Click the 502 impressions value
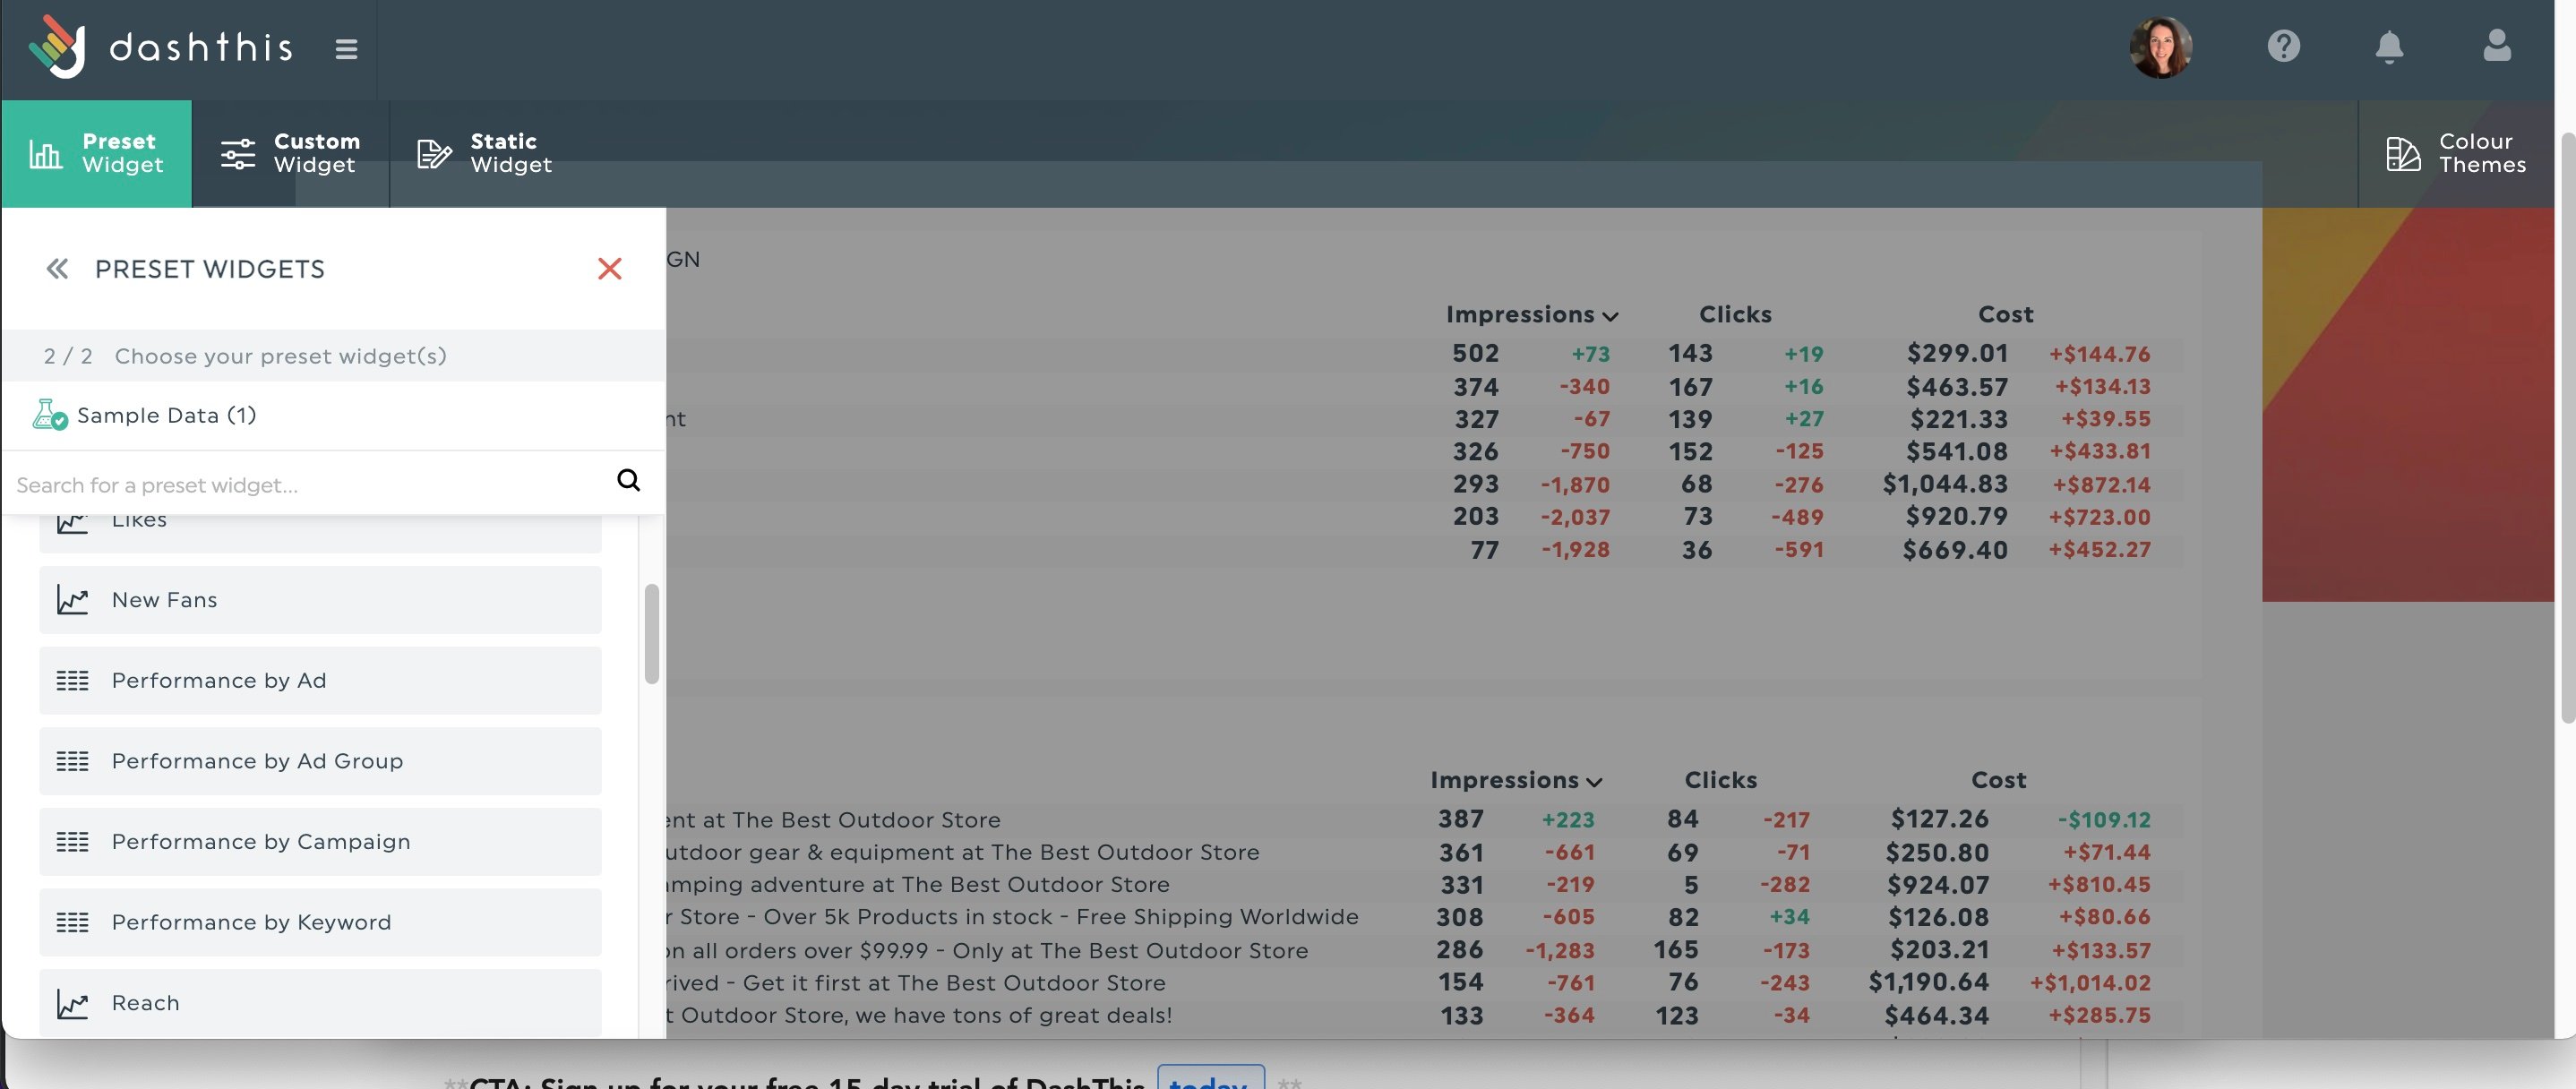This screenshot has height=1089, width=2576. [1475, 353]
